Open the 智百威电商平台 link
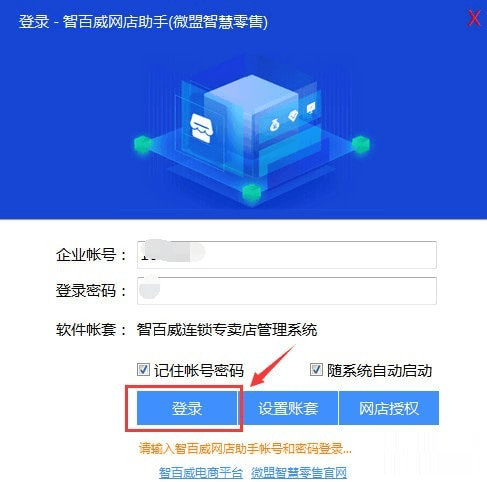This screenshot has height=482, width=487. pyautogui.click(x=201, y=473)
